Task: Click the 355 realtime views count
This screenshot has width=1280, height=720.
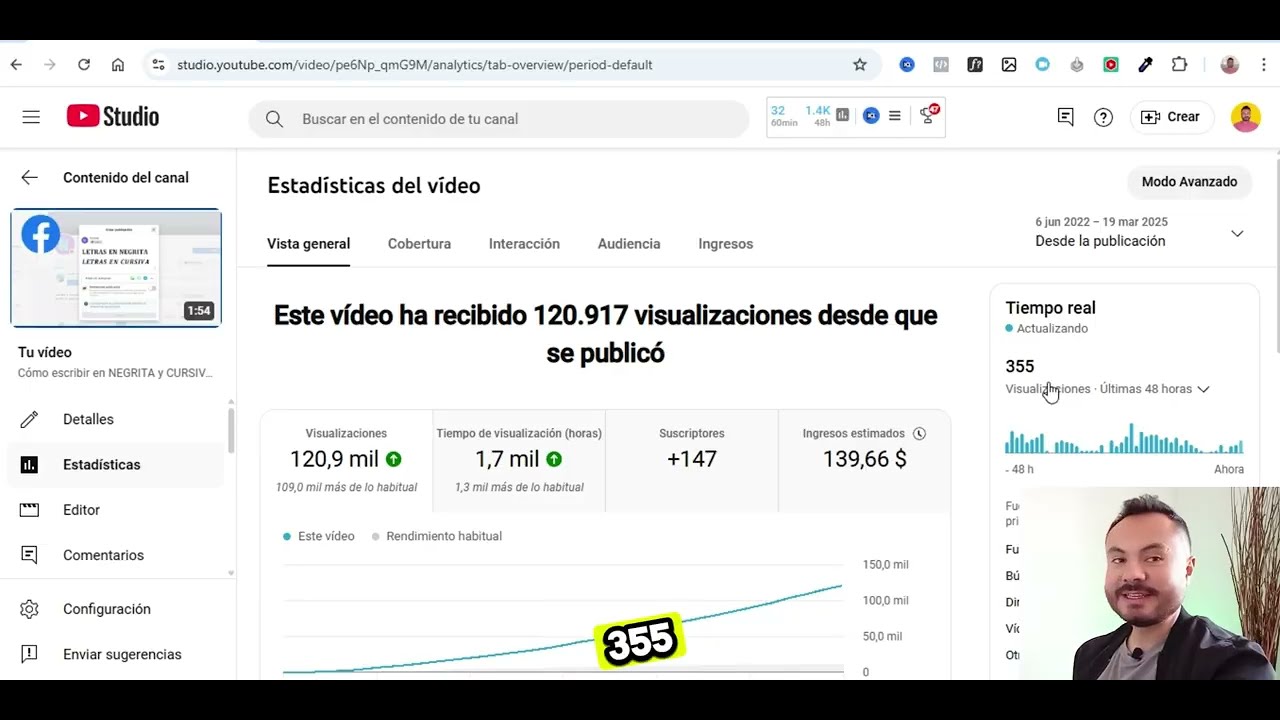Action: click(x=1020, y=367)
